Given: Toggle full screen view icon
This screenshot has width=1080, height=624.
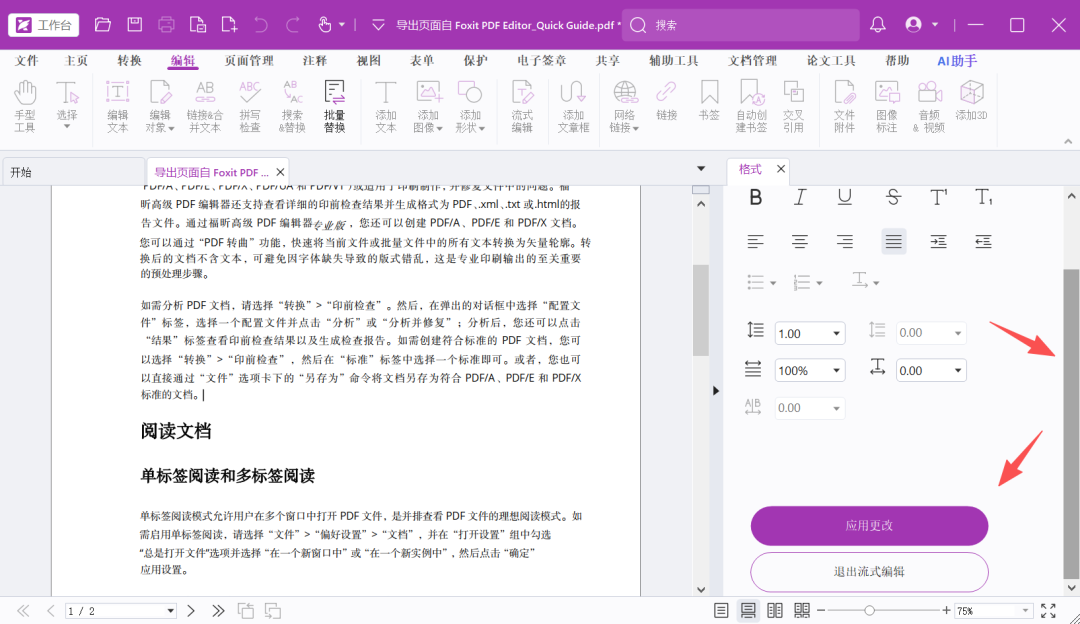Looking at the screenshot, I should pos(1048,611).
